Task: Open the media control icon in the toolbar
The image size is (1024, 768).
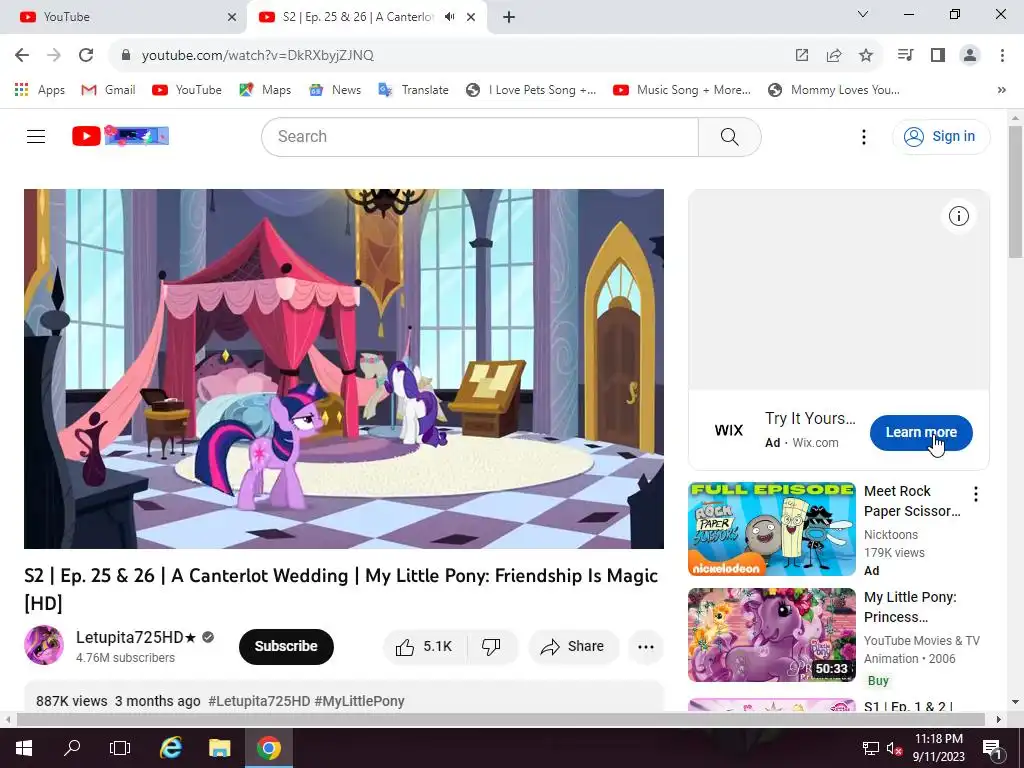Action: tap(905, 56)
